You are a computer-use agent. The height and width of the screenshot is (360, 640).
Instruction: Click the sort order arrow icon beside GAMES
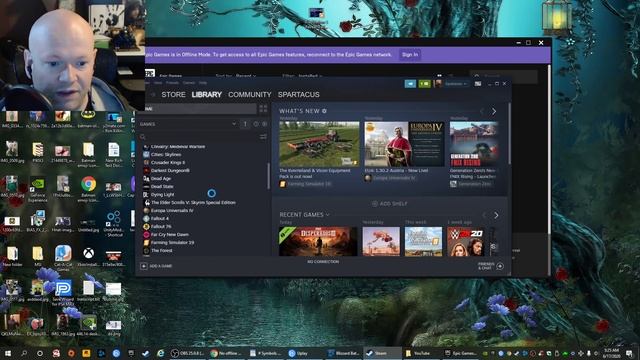245,124
